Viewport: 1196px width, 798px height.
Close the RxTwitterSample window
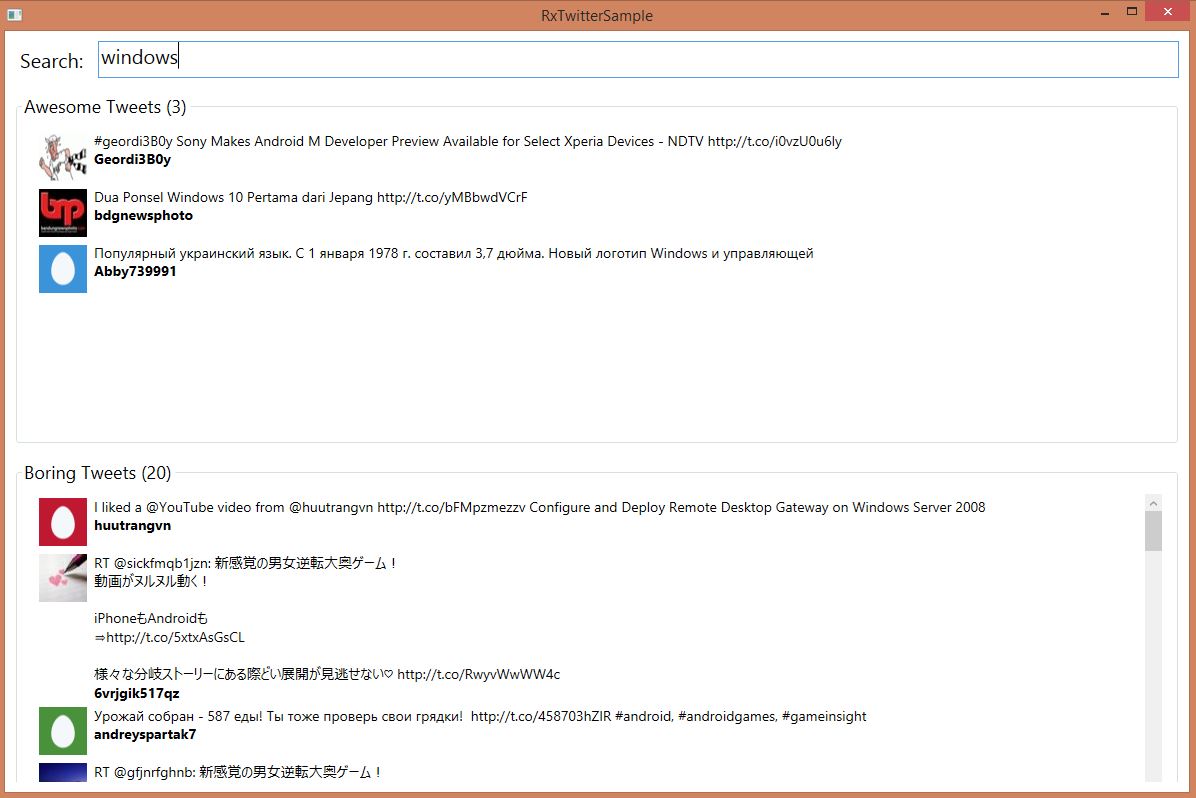(1168, 11)
